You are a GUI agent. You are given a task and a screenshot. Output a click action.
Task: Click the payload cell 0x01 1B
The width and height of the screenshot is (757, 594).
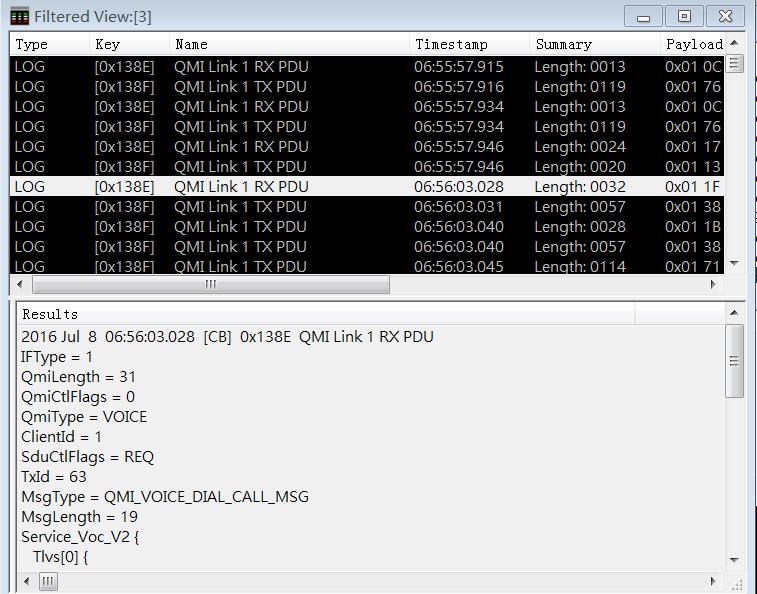pos(692,227)
